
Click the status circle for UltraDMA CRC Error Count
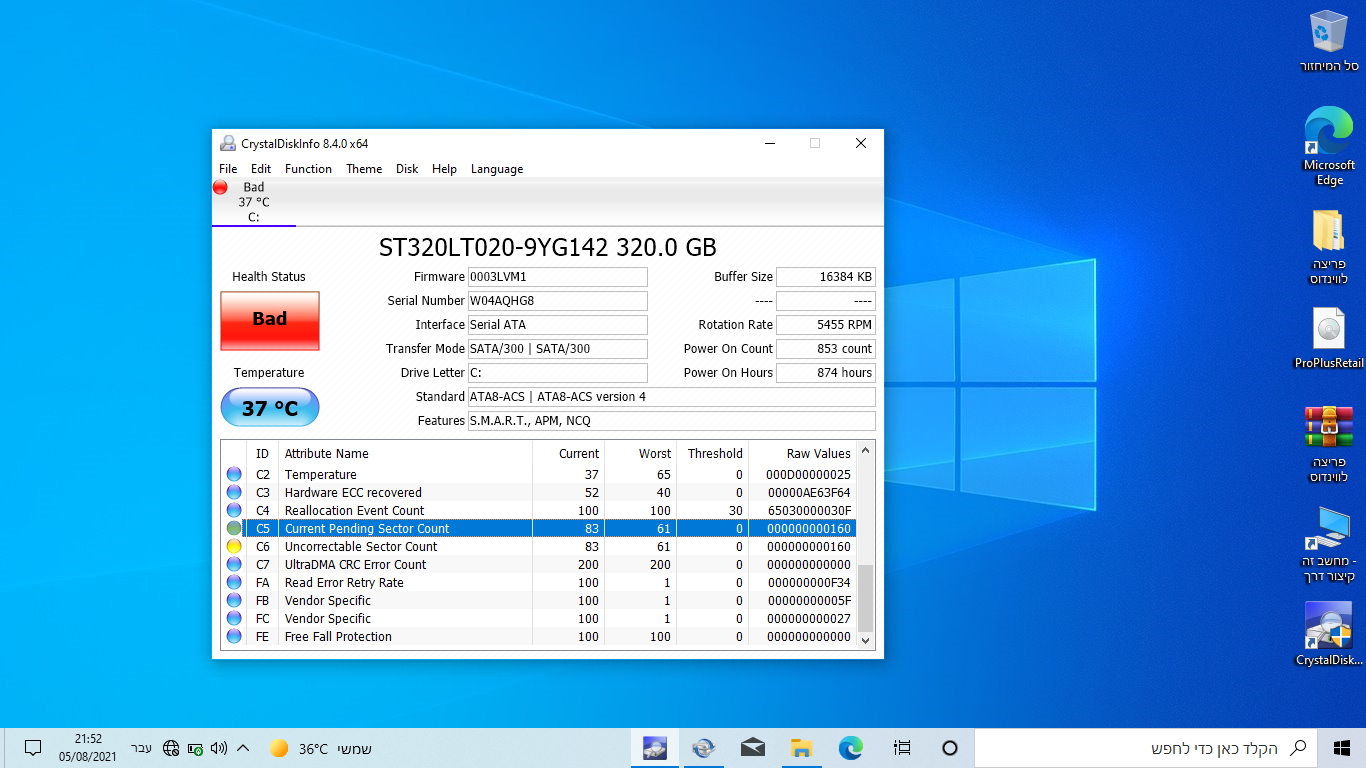(x=234, y=564)
